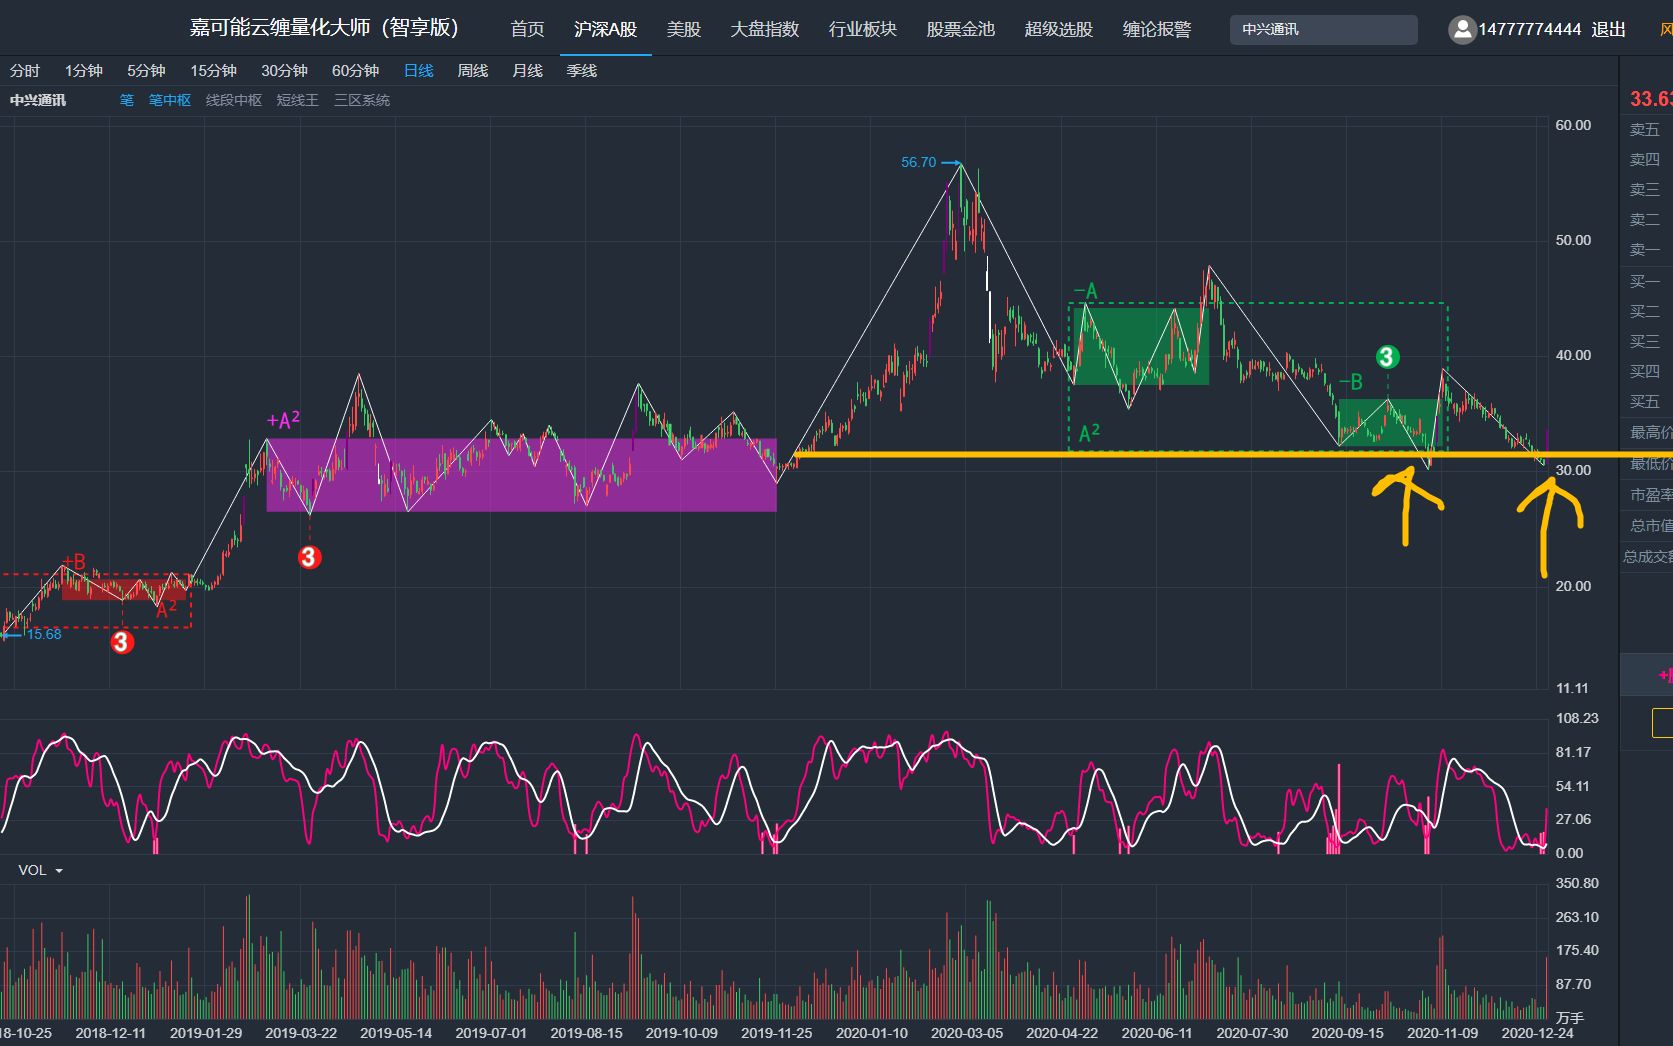This screenshot has height=1046, width=1673.
Task: Click the red +B pivot zone
Action: (124, 589)
